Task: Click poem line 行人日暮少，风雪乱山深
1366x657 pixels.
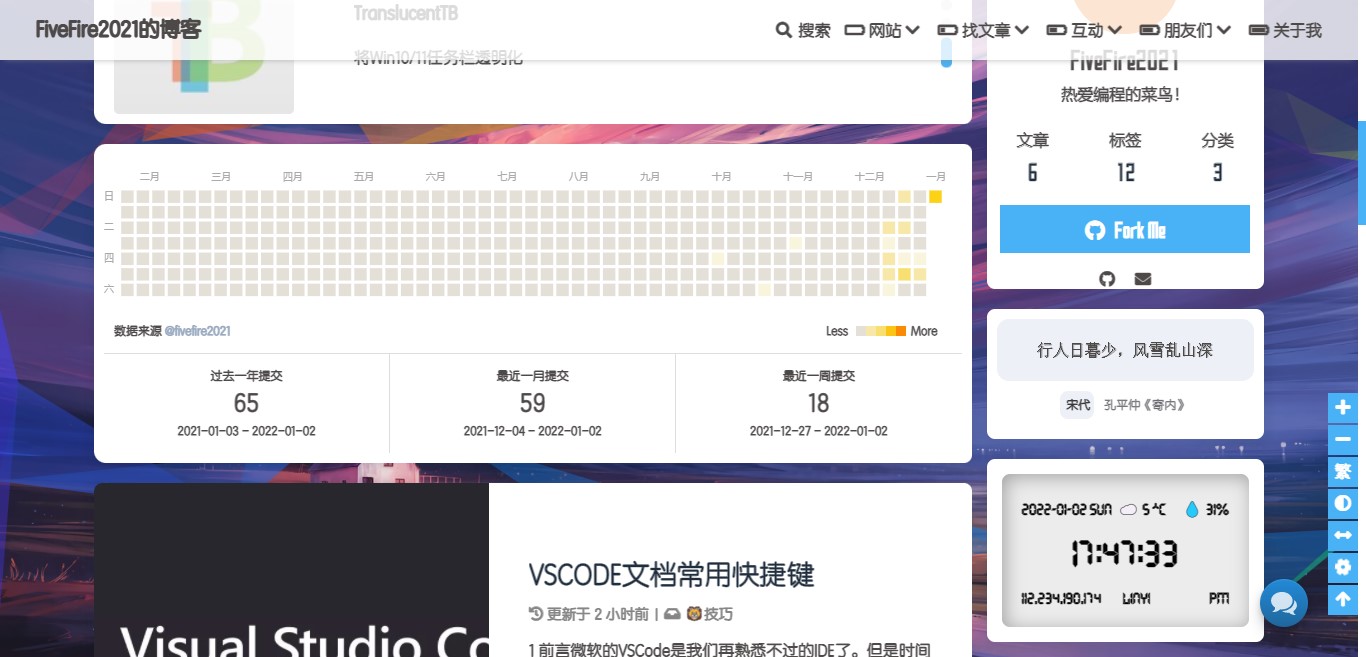Action: [x=1125, y=350]
